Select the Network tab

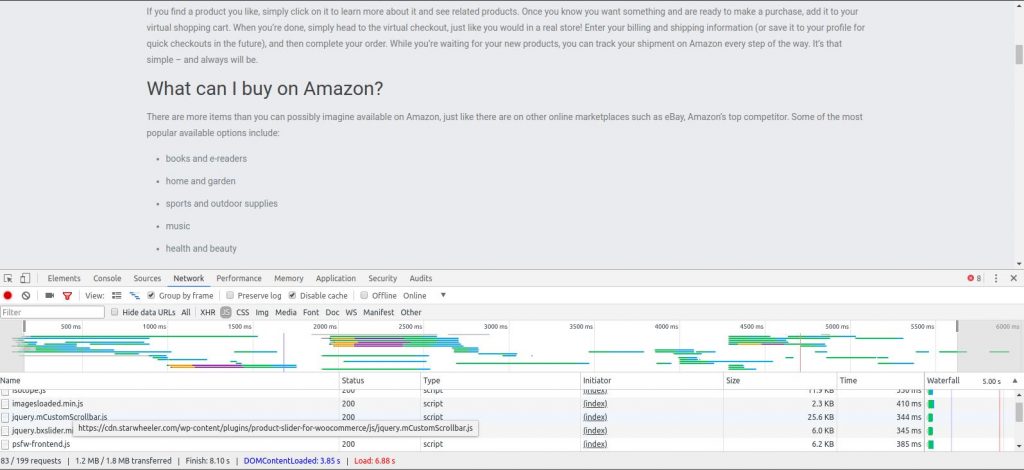pyautogui.click(x=189, y=278)
